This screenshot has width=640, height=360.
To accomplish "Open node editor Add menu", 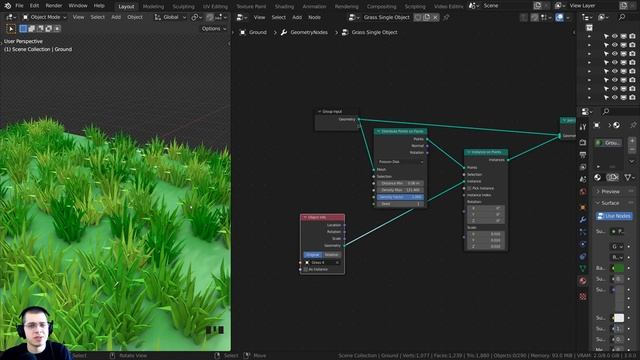I will tap(297, 17).
